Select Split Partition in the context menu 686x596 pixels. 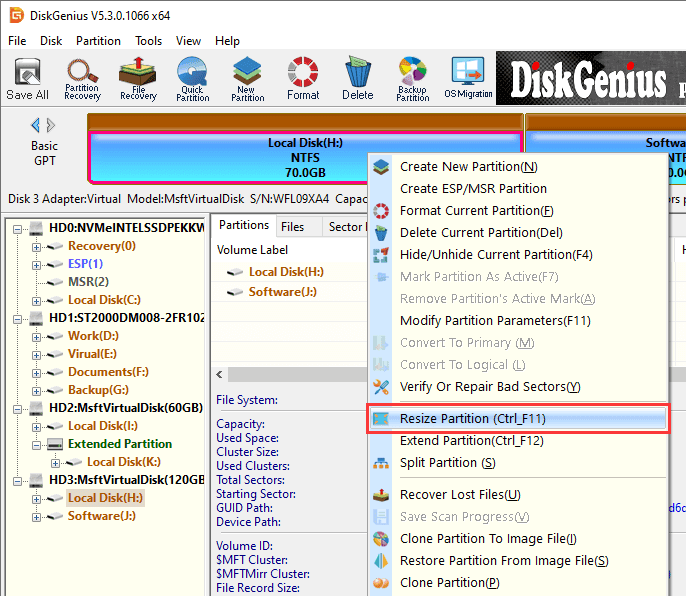(447, 462)
